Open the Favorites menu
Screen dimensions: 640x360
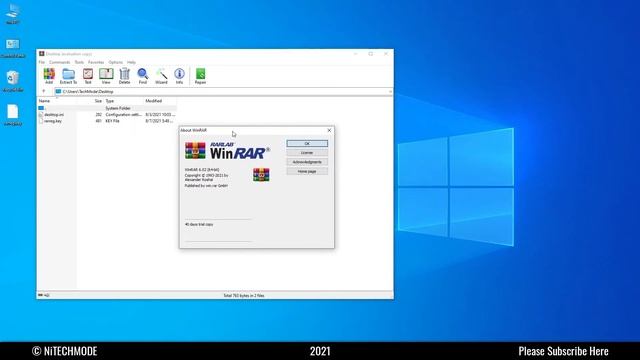pos(96,62)
